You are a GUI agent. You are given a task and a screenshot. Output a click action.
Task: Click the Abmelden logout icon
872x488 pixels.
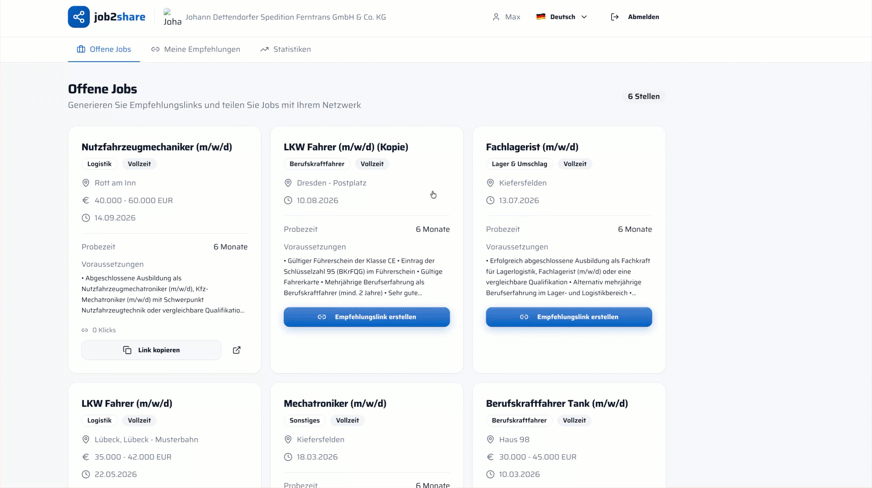(x=615, y=17)
